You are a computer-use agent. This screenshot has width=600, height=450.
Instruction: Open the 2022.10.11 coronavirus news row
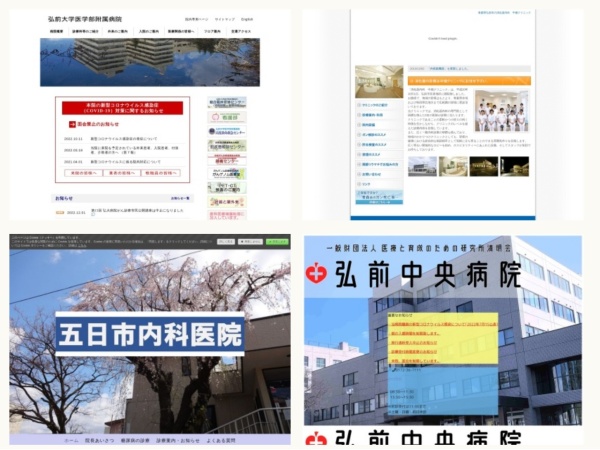coord(122,139)
